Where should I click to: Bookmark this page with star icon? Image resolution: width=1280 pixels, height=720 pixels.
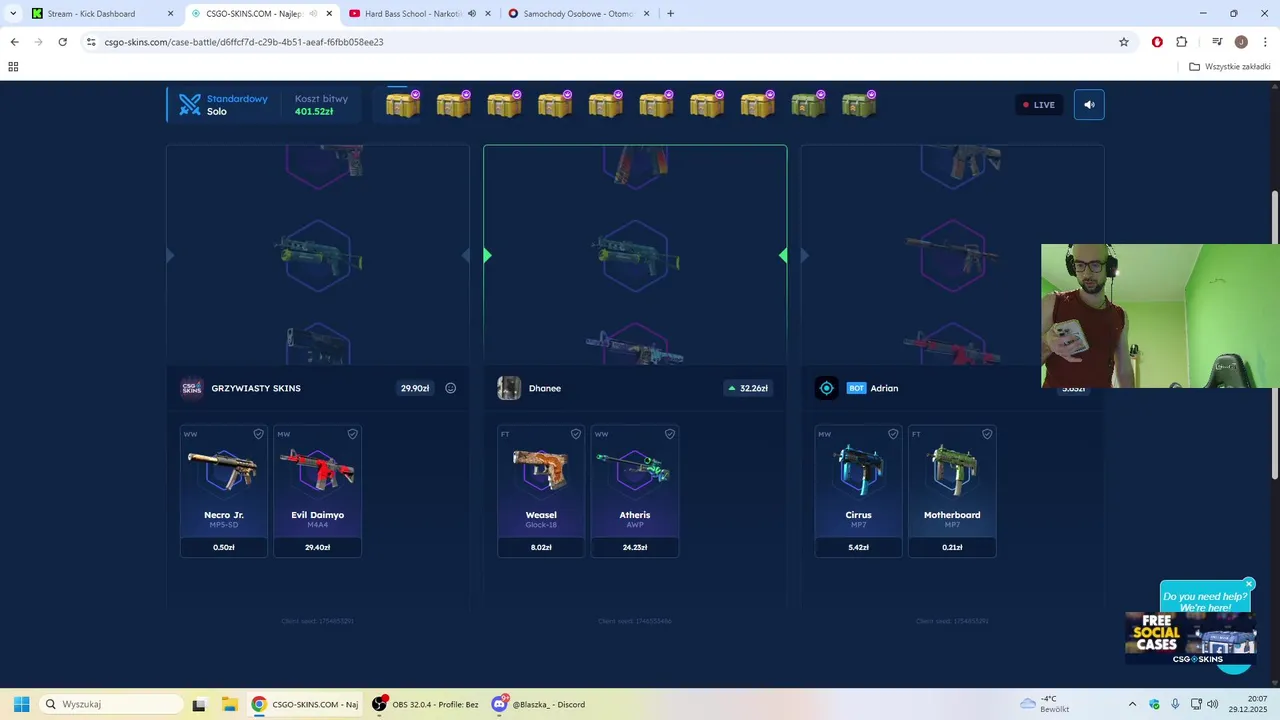[1124, 42]
